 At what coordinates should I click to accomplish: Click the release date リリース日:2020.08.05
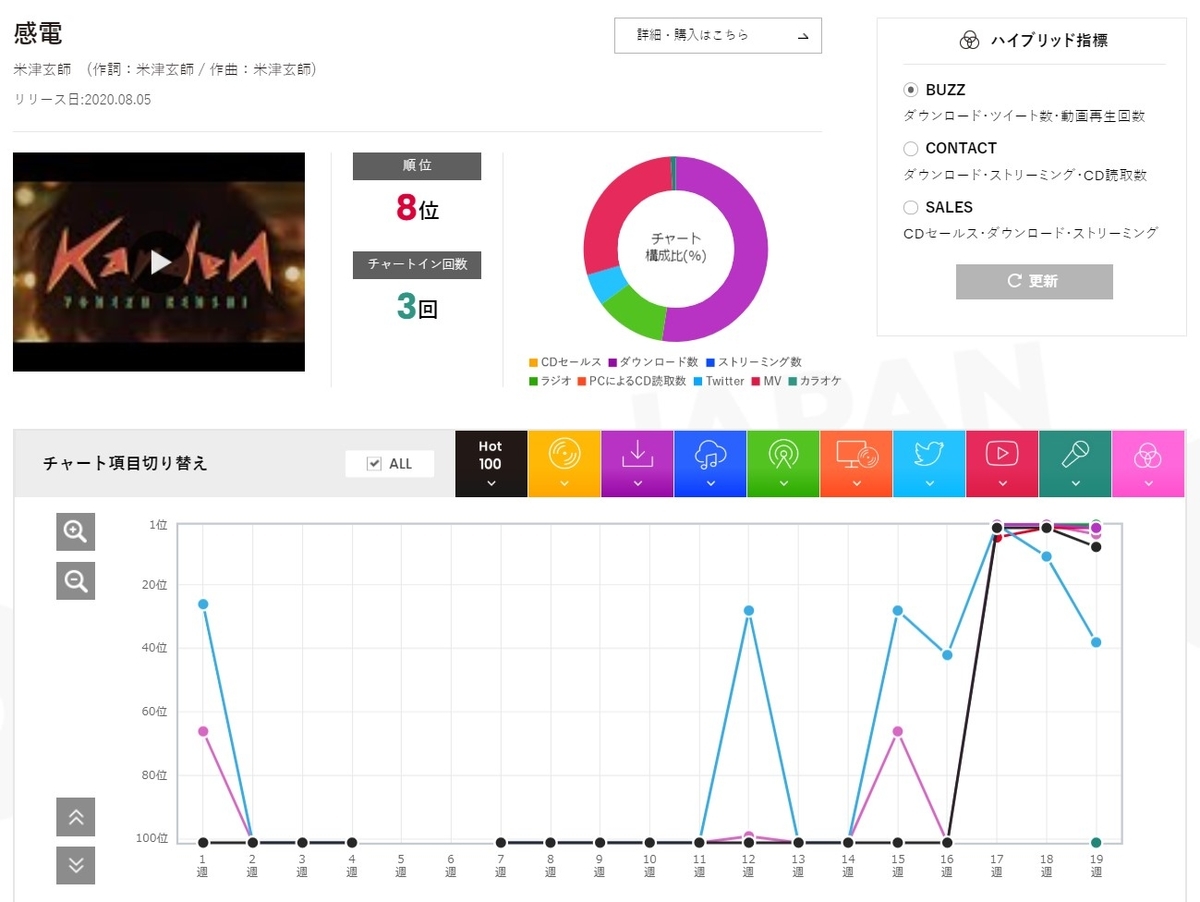[82, 100]
